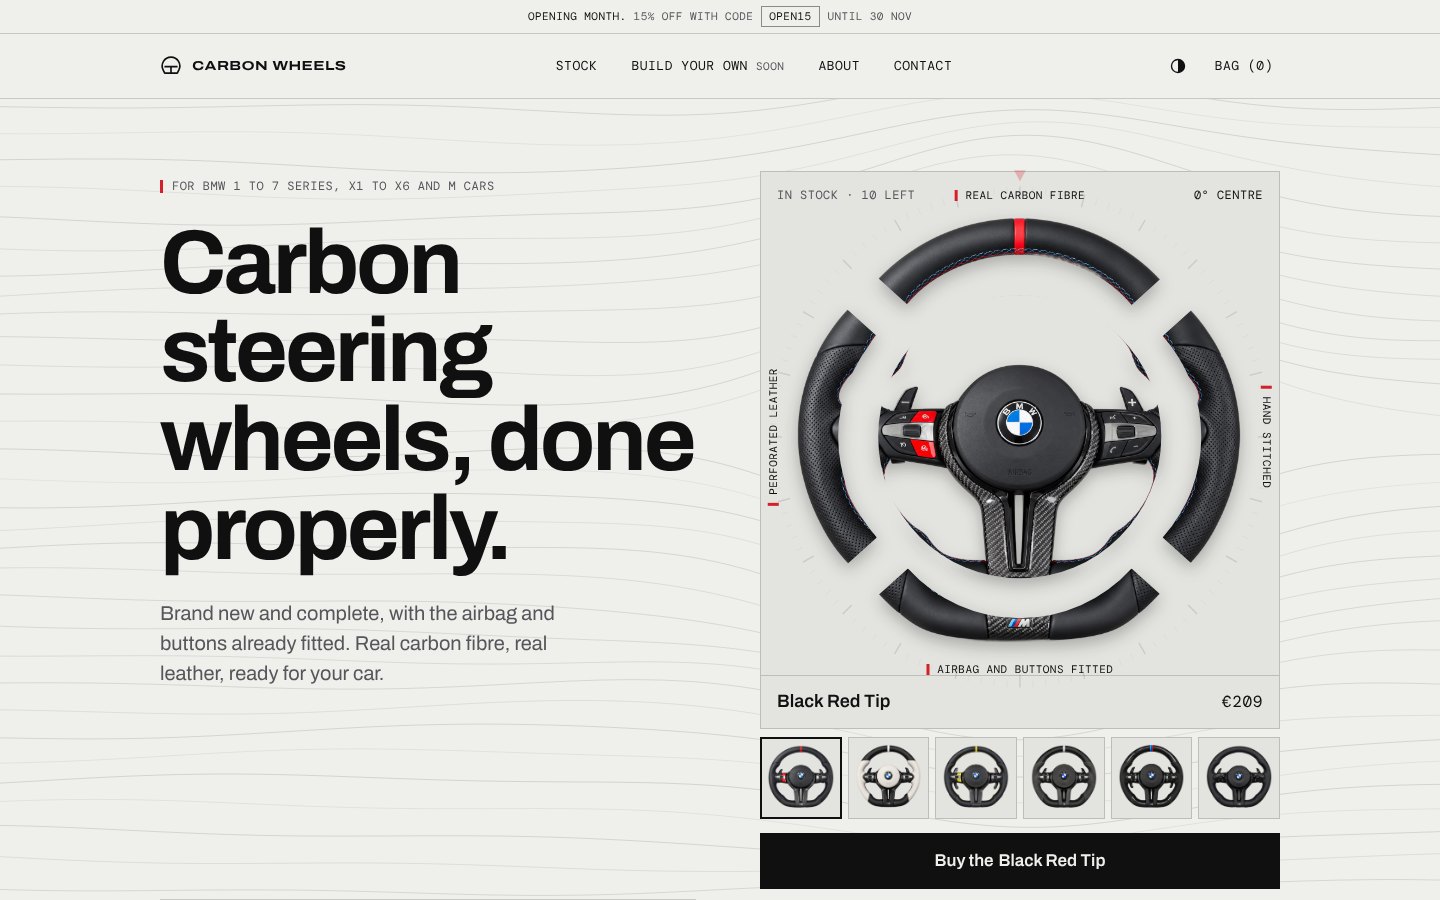Image resolution: width=1440 pixels, height=900 pixels.
Task: Click the UNTIL 30 NOV text
Action: click(x=869, y=17)
